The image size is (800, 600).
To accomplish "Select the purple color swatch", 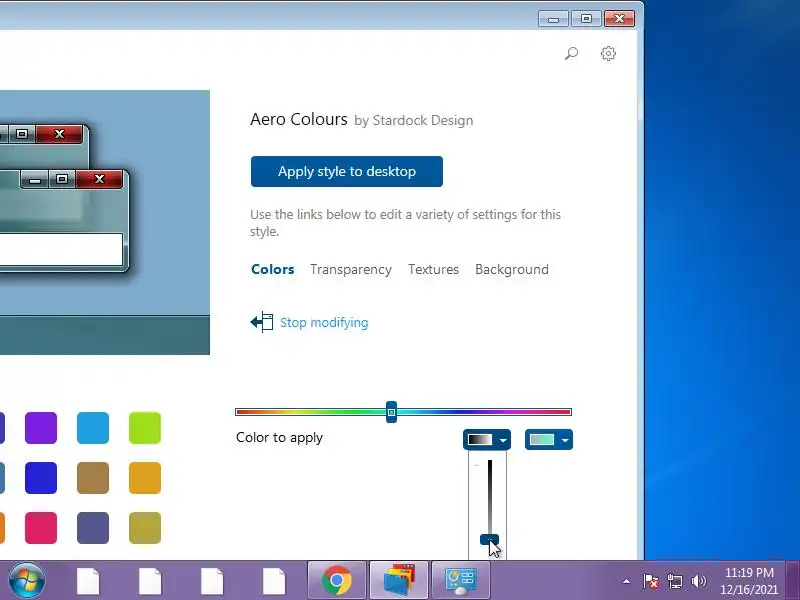I will click(41, 428).
